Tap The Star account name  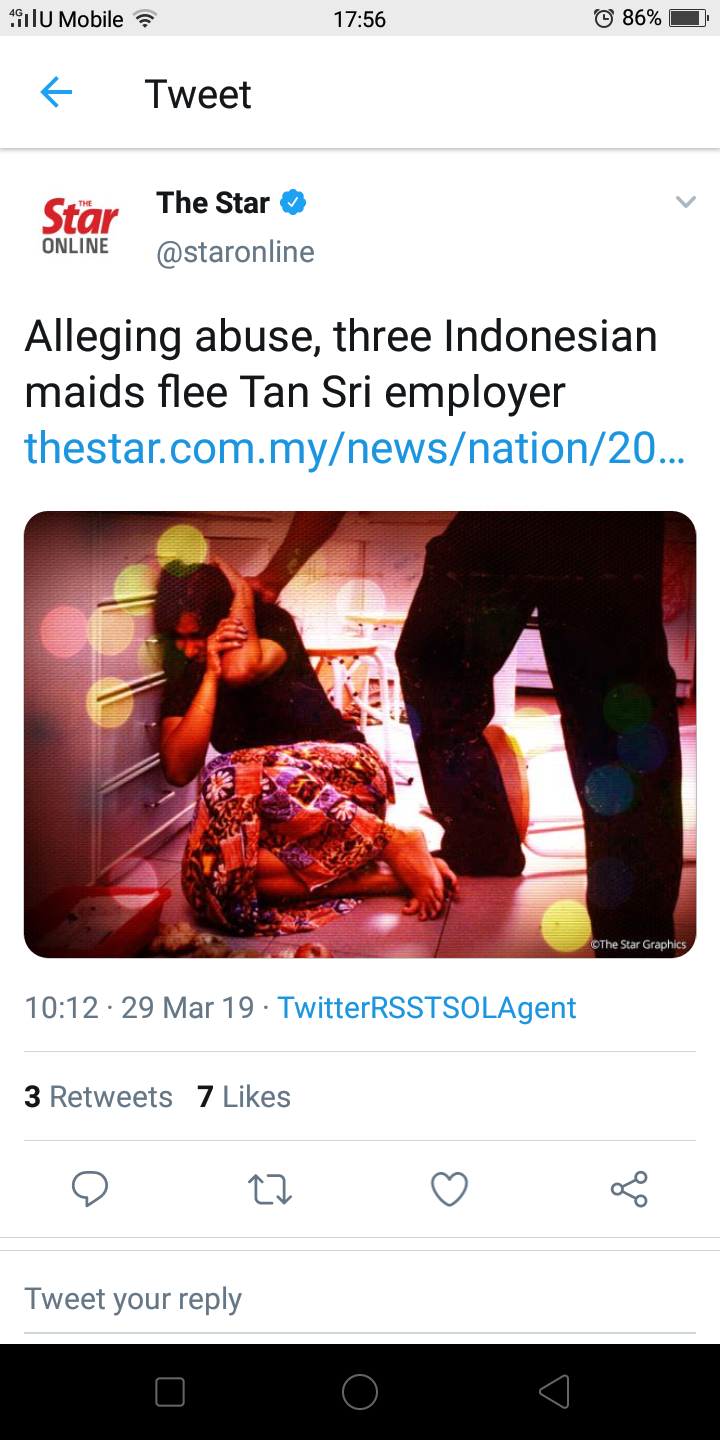(213, 202)
